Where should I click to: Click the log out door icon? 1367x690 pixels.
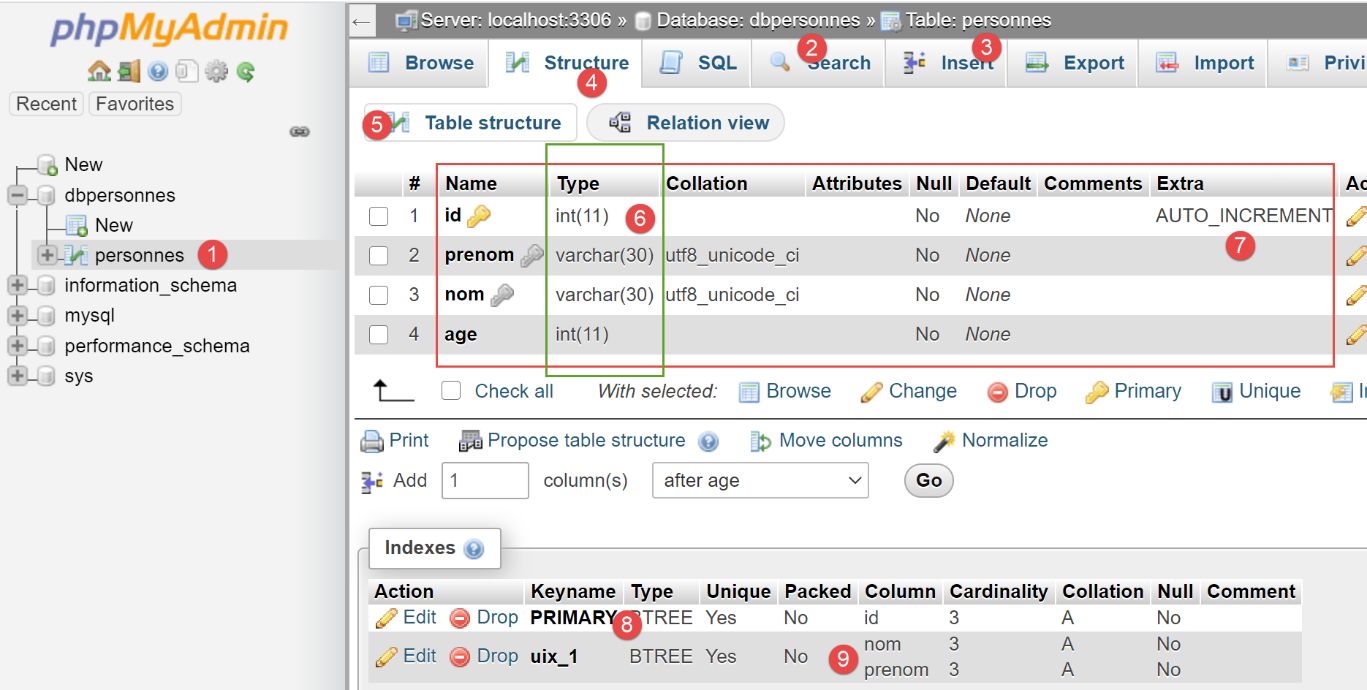(128, 71)
